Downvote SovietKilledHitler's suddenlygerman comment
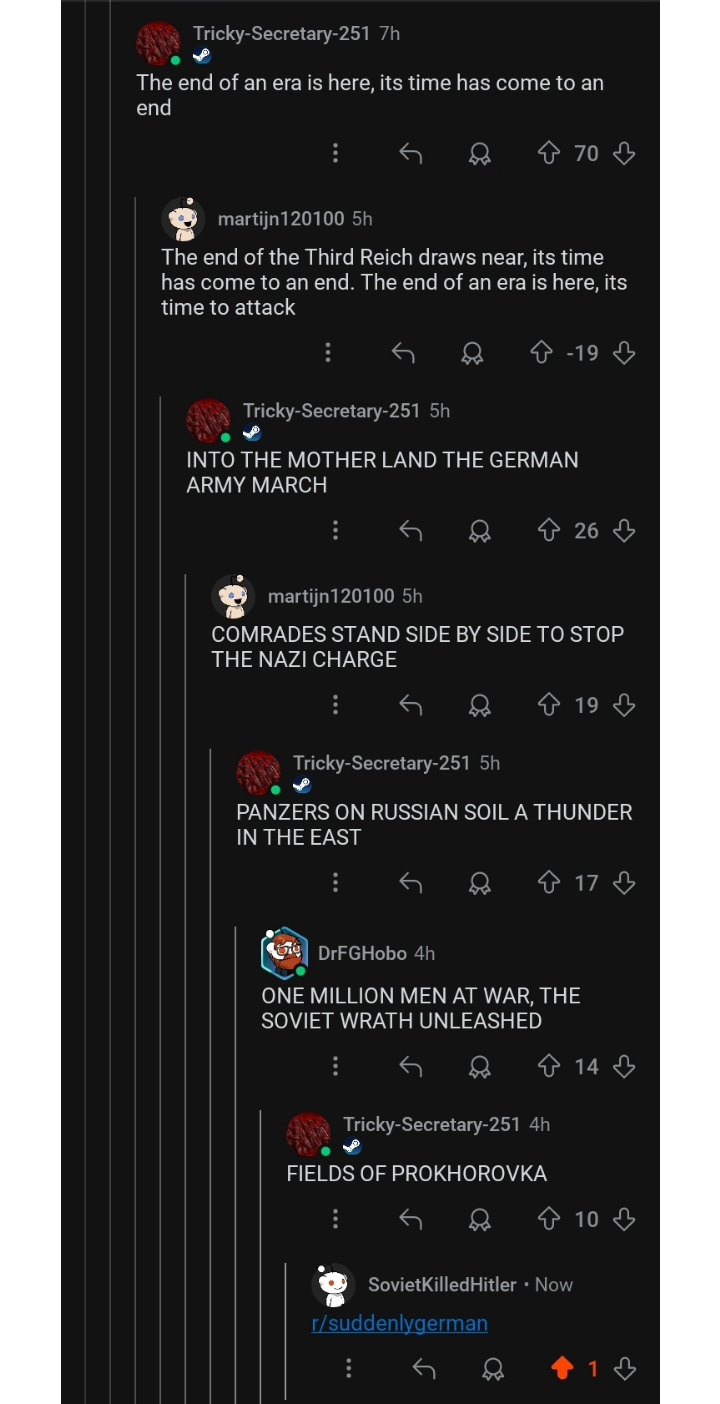The width and height of the screenshot is (720, 1404). pos(624,1368)
